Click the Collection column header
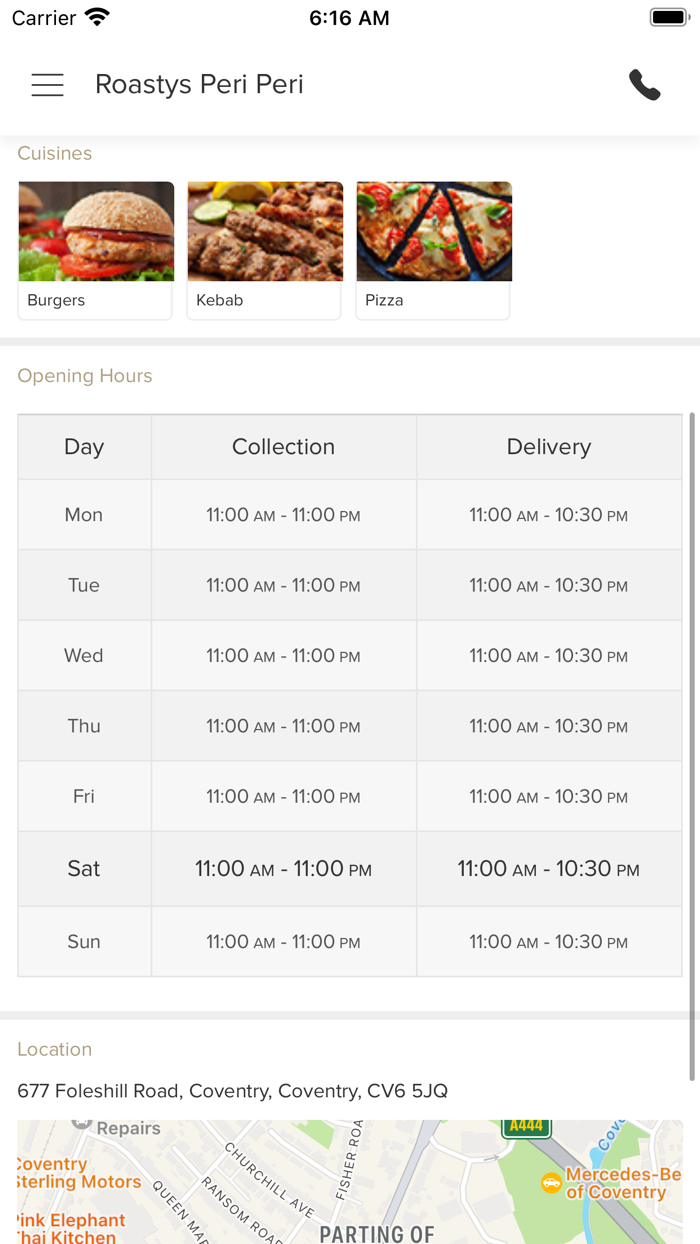 pos(283,447)
